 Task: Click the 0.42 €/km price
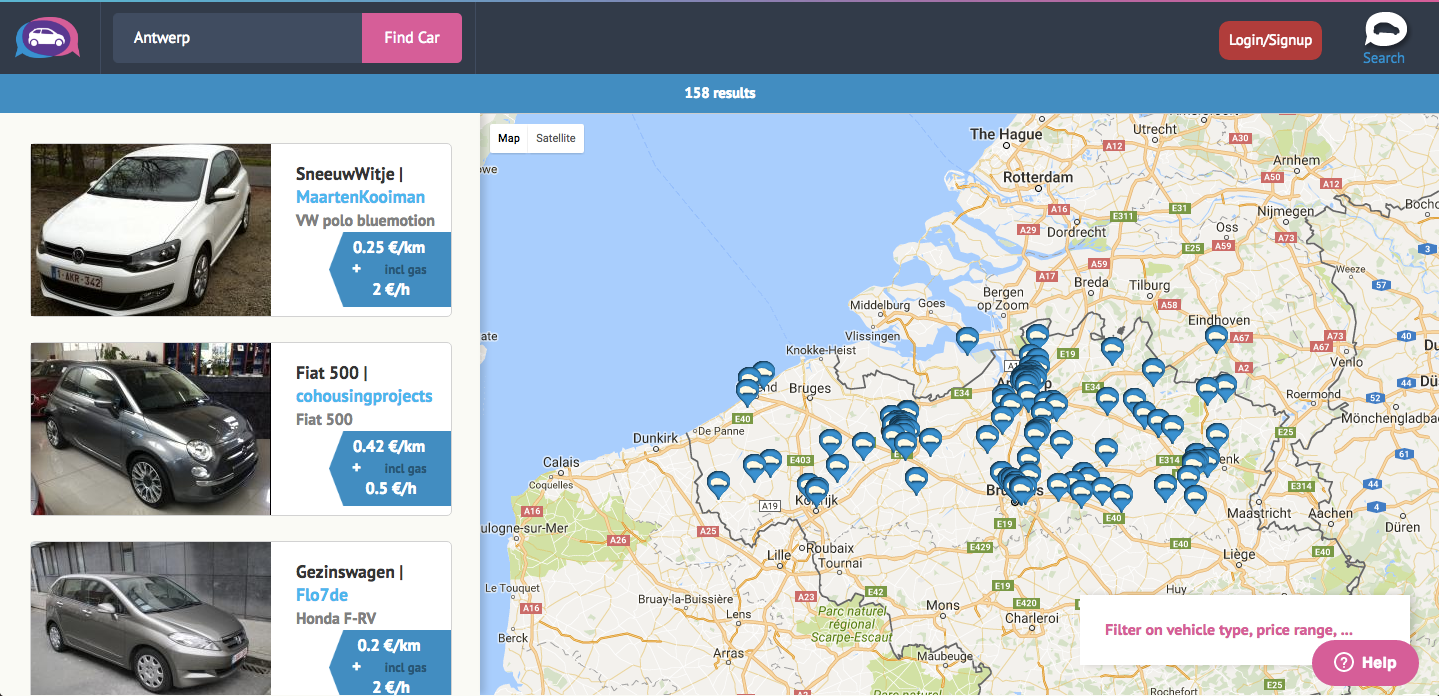[389, 447]
